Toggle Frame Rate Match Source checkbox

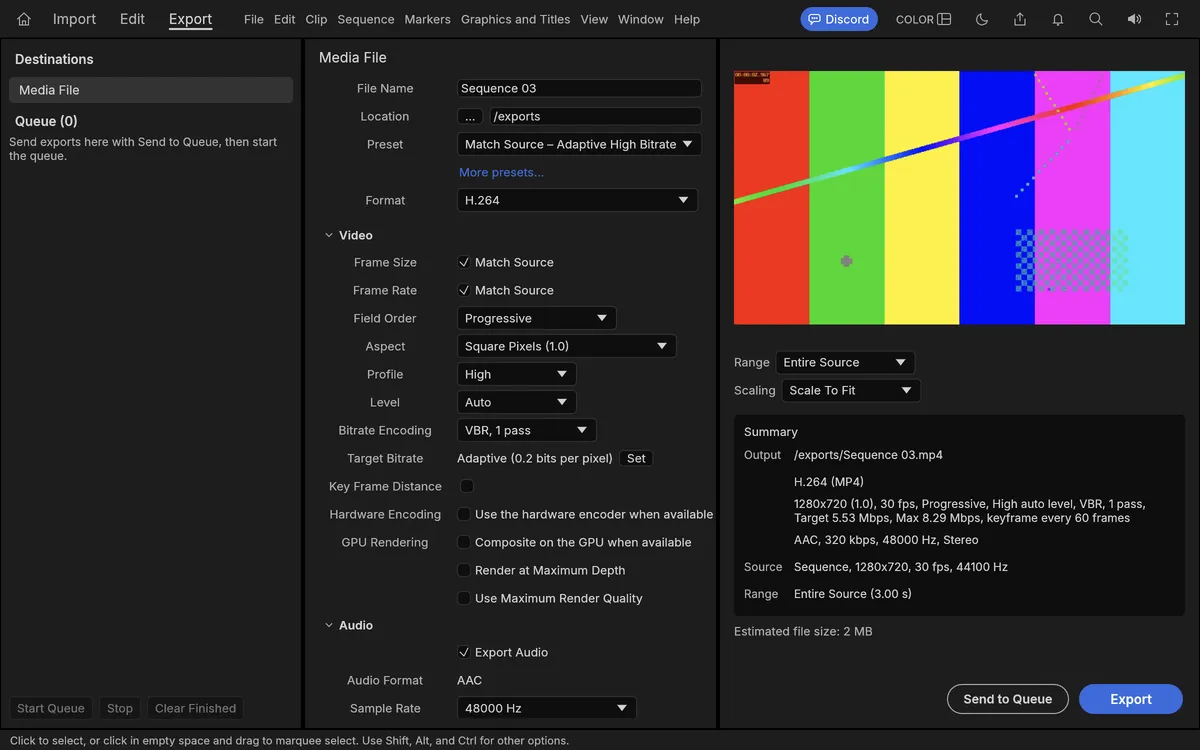pyautogui.click(x=464, y=290)
